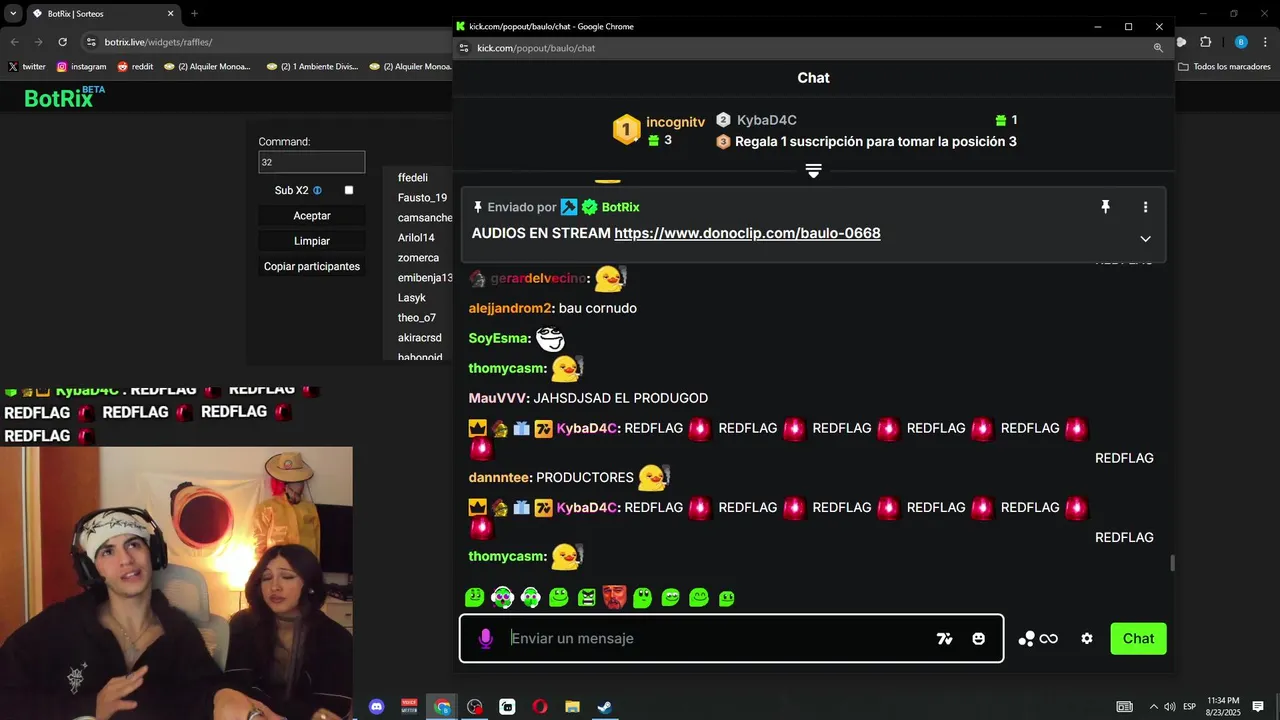Click the BotRix address bar URL
The image size is (1280, 720).
[158, 42]
